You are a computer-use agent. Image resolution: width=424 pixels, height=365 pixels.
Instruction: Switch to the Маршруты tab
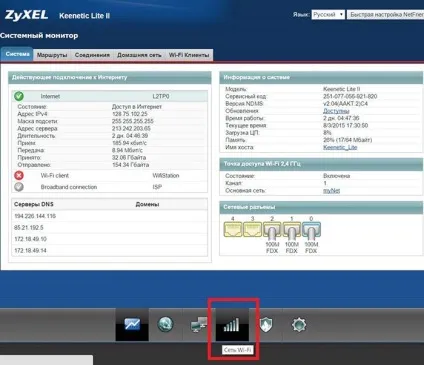52,55
